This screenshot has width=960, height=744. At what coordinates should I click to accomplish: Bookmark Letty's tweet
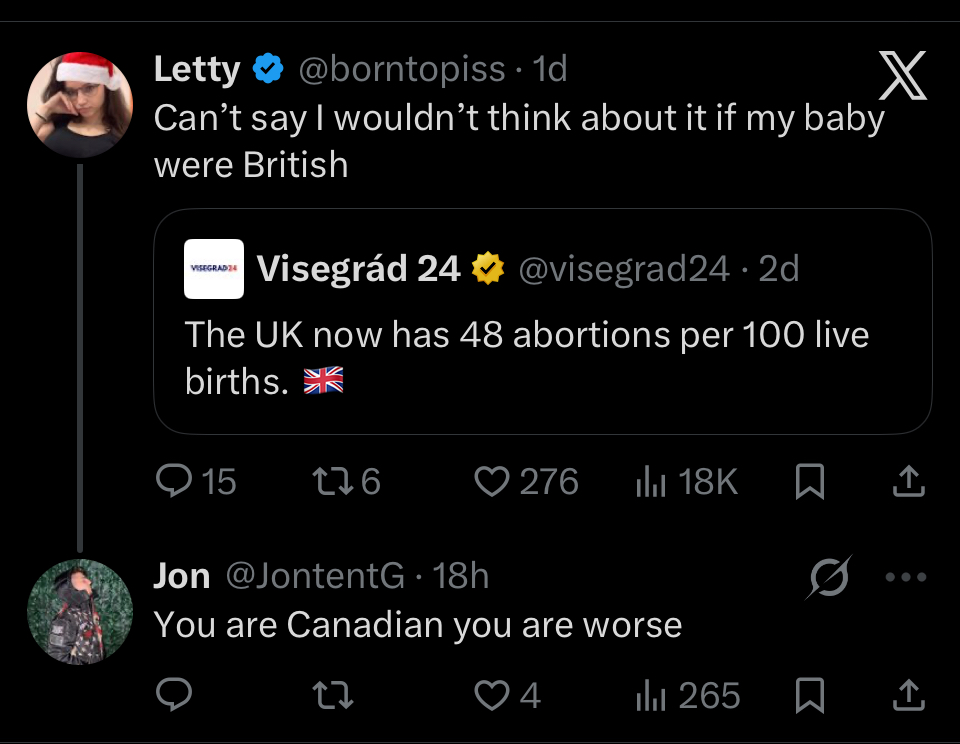(x=808, y=483)
